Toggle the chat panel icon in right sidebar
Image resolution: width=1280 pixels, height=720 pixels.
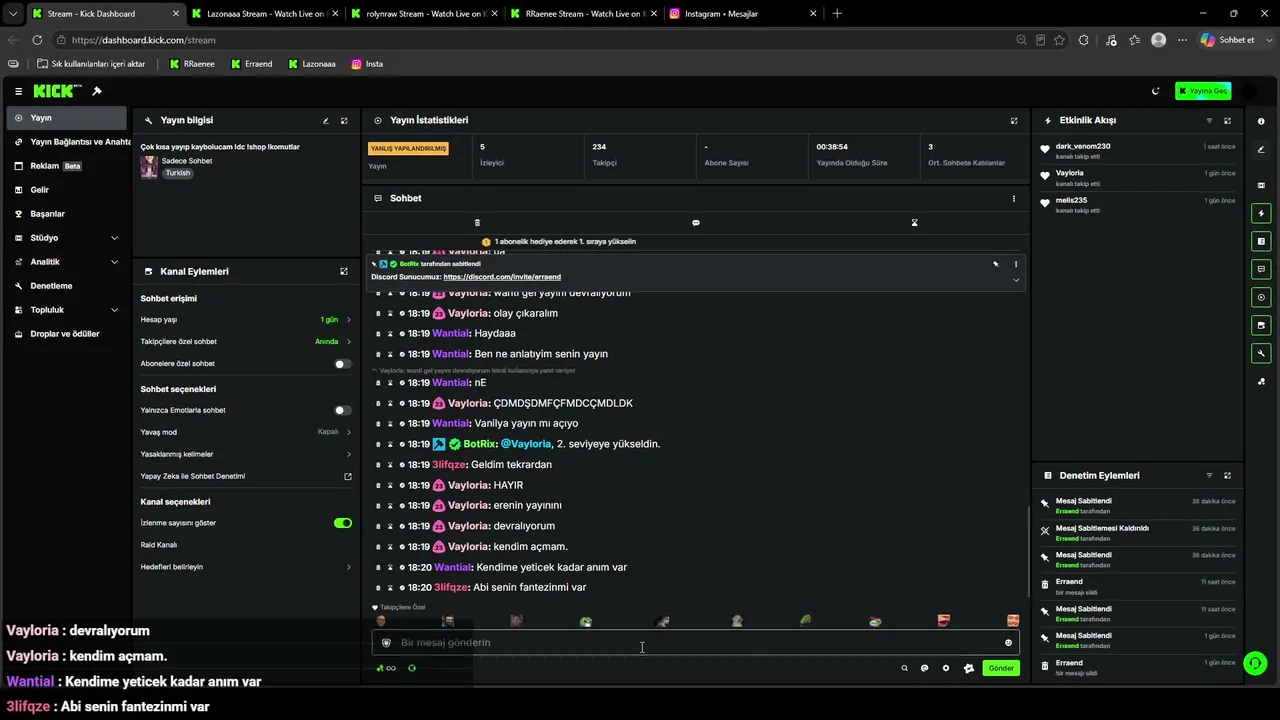click(1261, 269)
